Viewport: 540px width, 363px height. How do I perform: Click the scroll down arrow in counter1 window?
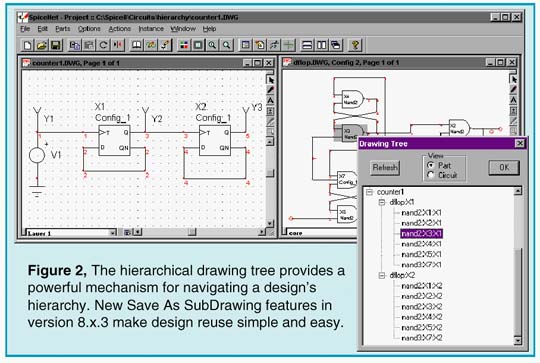click(x=270, y=223)
